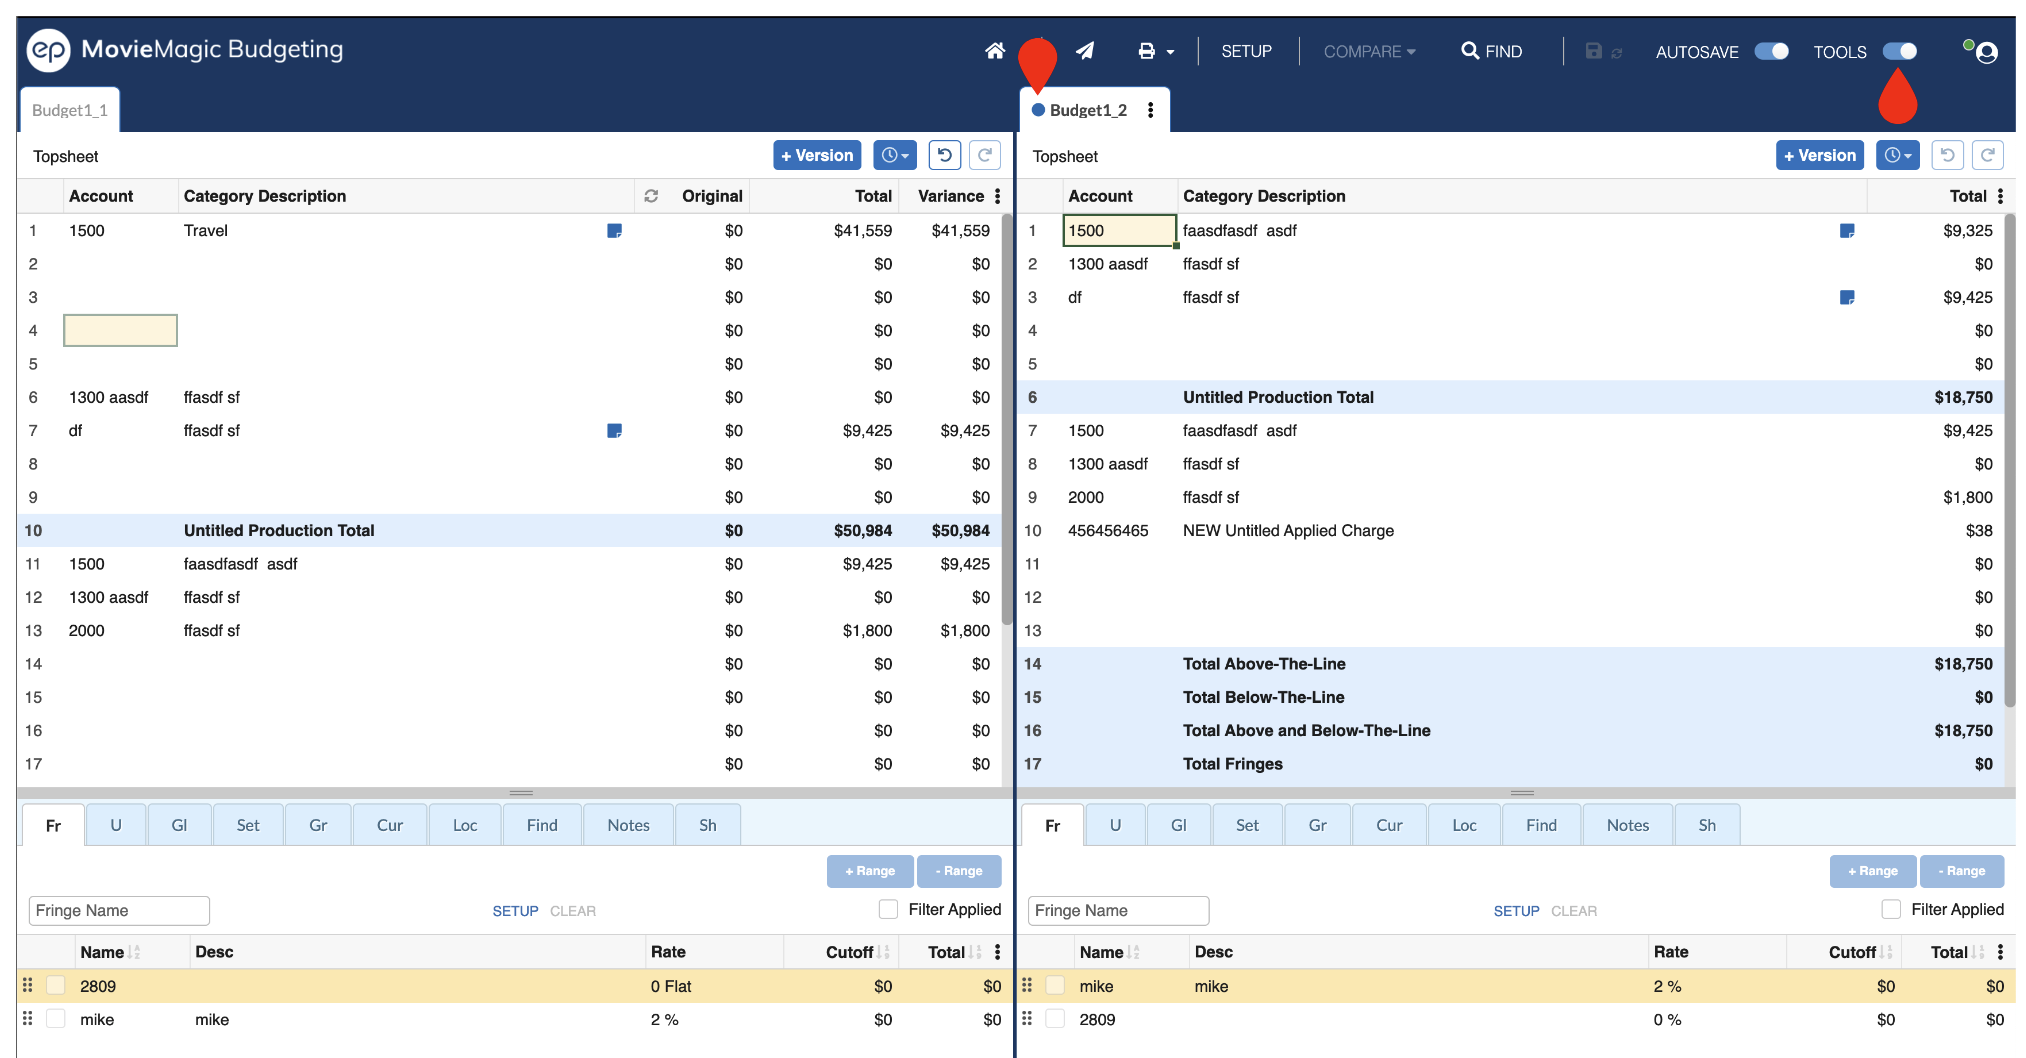Undo in the Budget1_1 pane
Viewport: 2026px width, 1058px height.
[x=945, y=155]
